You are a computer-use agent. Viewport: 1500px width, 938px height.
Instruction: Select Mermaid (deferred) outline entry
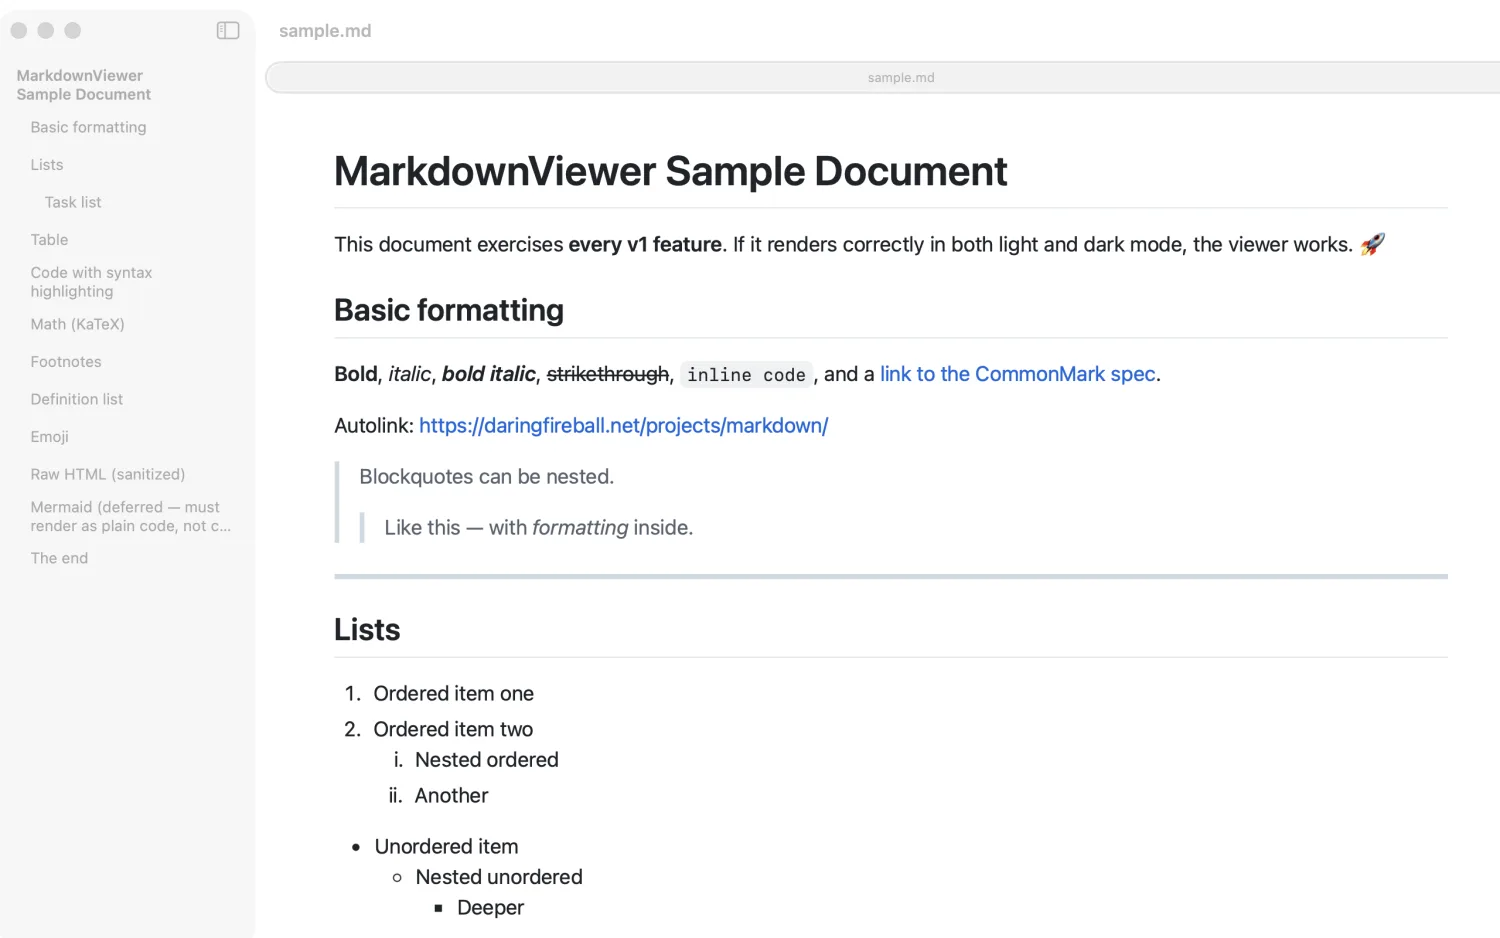click(x=130, y=516)
